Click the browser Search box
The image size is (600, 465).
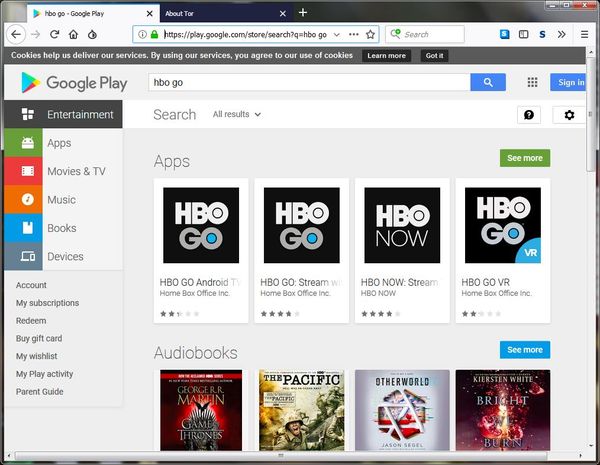click(x=425, y=34)
